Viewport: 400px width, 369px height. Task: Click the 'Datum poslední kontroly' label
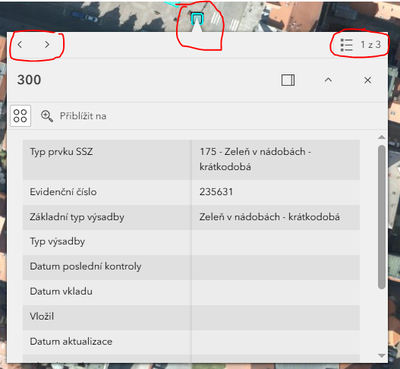point(86,266)
